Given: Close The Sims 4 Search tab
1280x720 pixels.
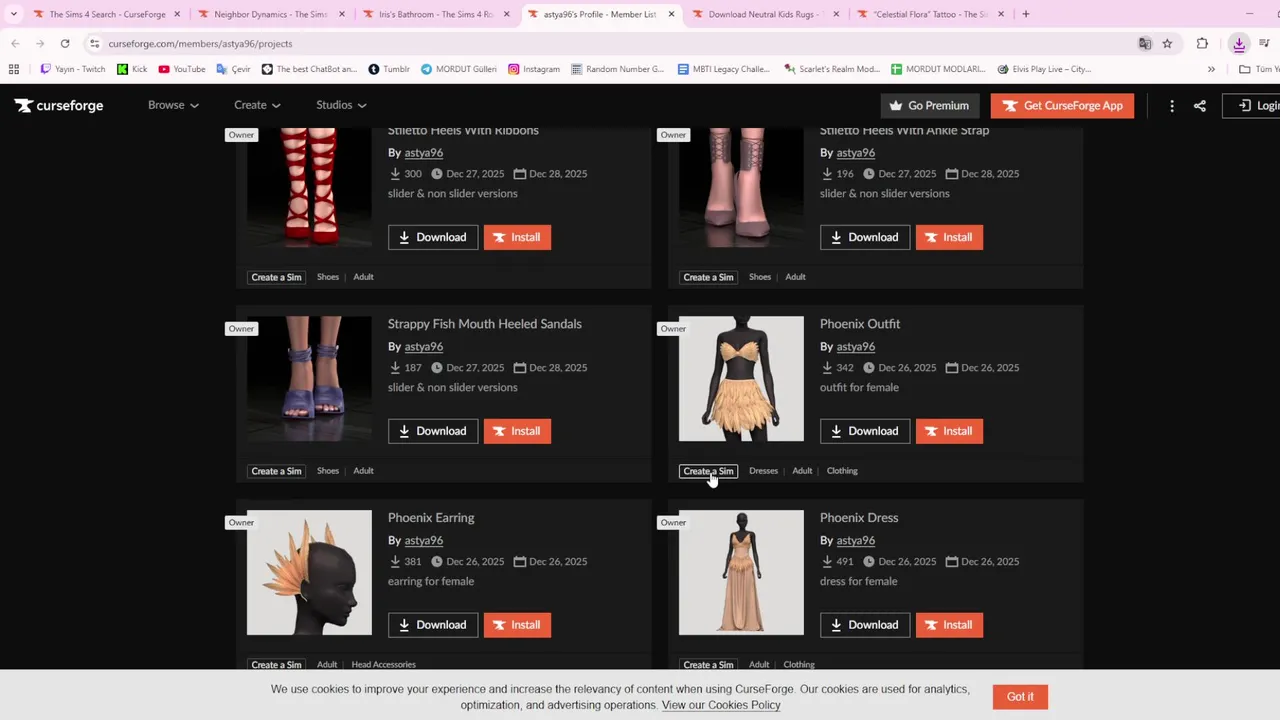Looking at the screenshot, I should point(178,14).
